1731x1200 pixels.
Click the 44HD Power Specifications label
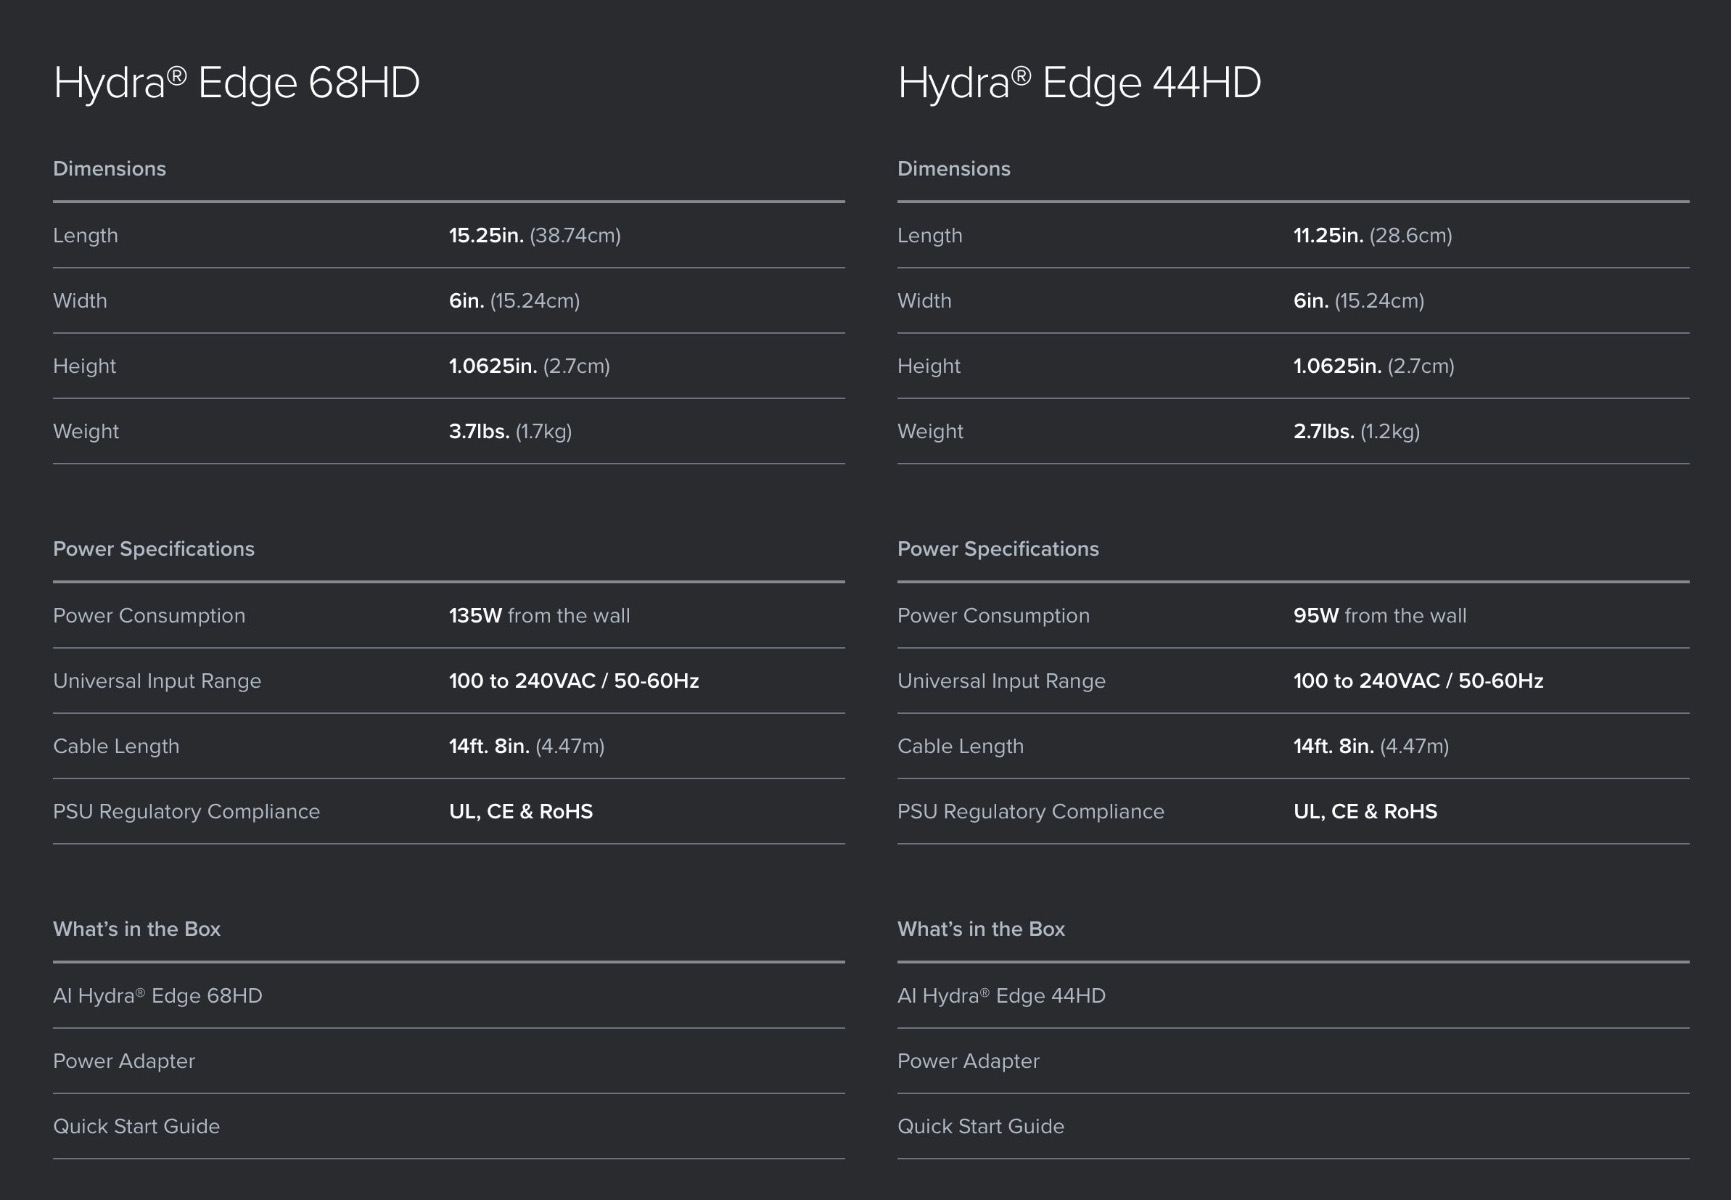click(998, 549)
